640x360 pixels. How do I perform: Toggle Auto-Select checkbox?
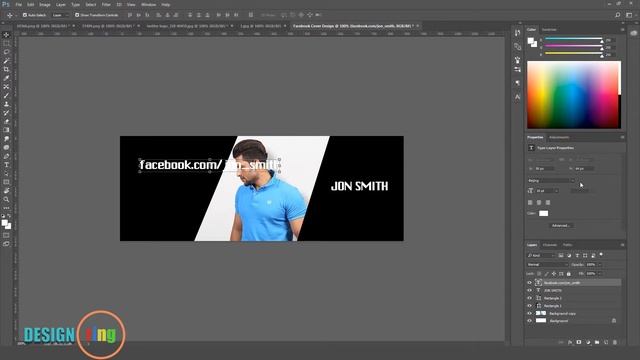[x=24, y=15]
